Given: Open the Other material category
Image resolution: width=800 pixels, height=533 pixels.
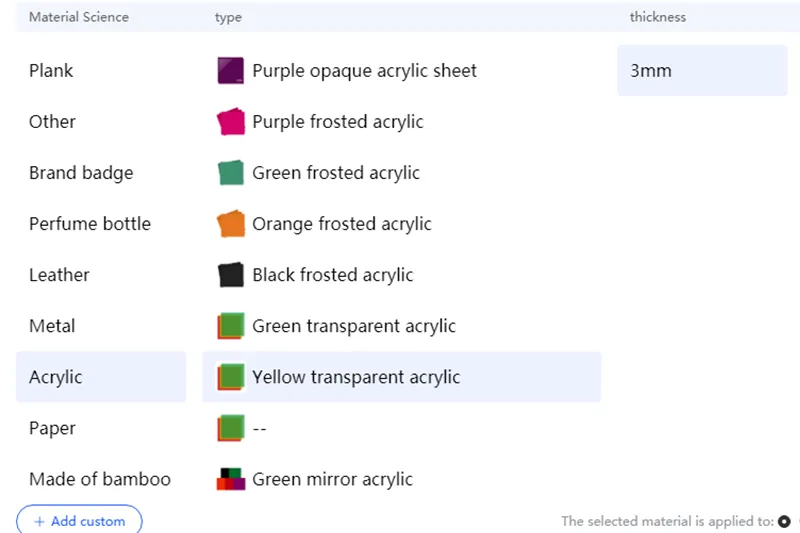Looking at the screenshot, I should [x=52, y=122].
